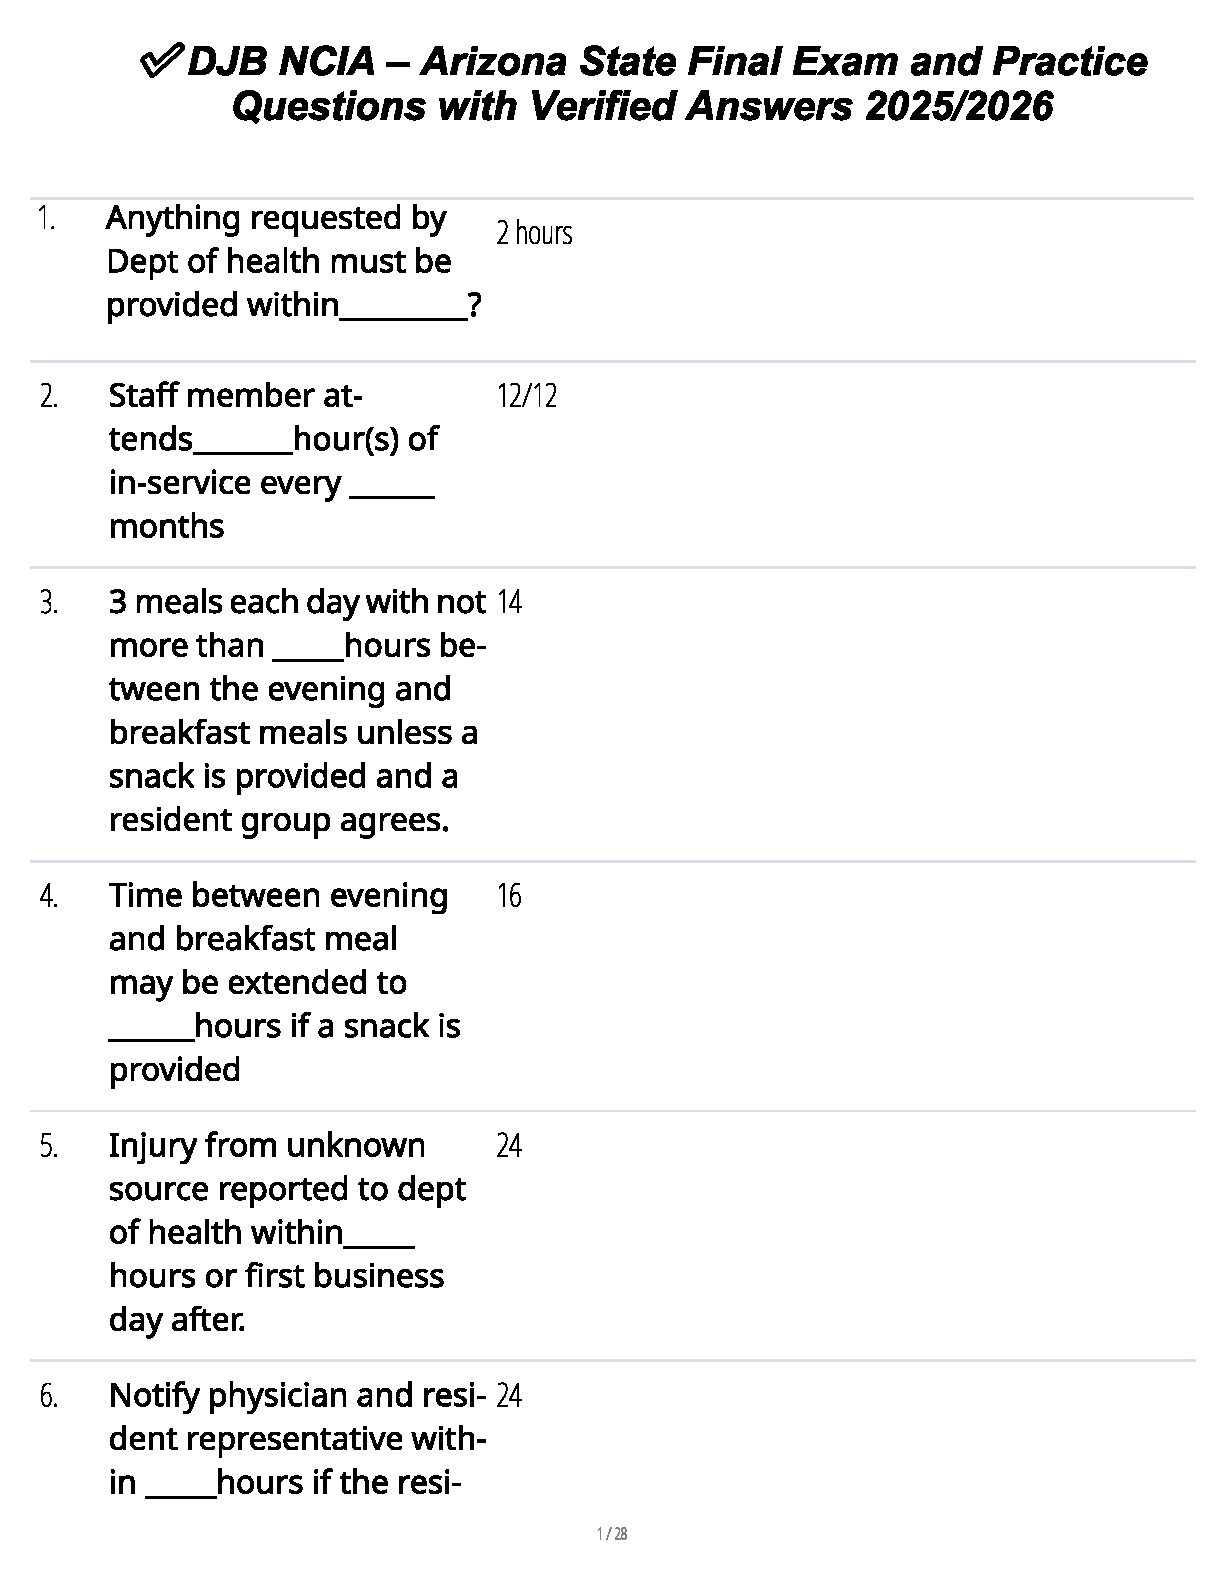Select question 1 about Dept of health
This screenshot has width=1224, height=1584.
click(x=290, y=262)
